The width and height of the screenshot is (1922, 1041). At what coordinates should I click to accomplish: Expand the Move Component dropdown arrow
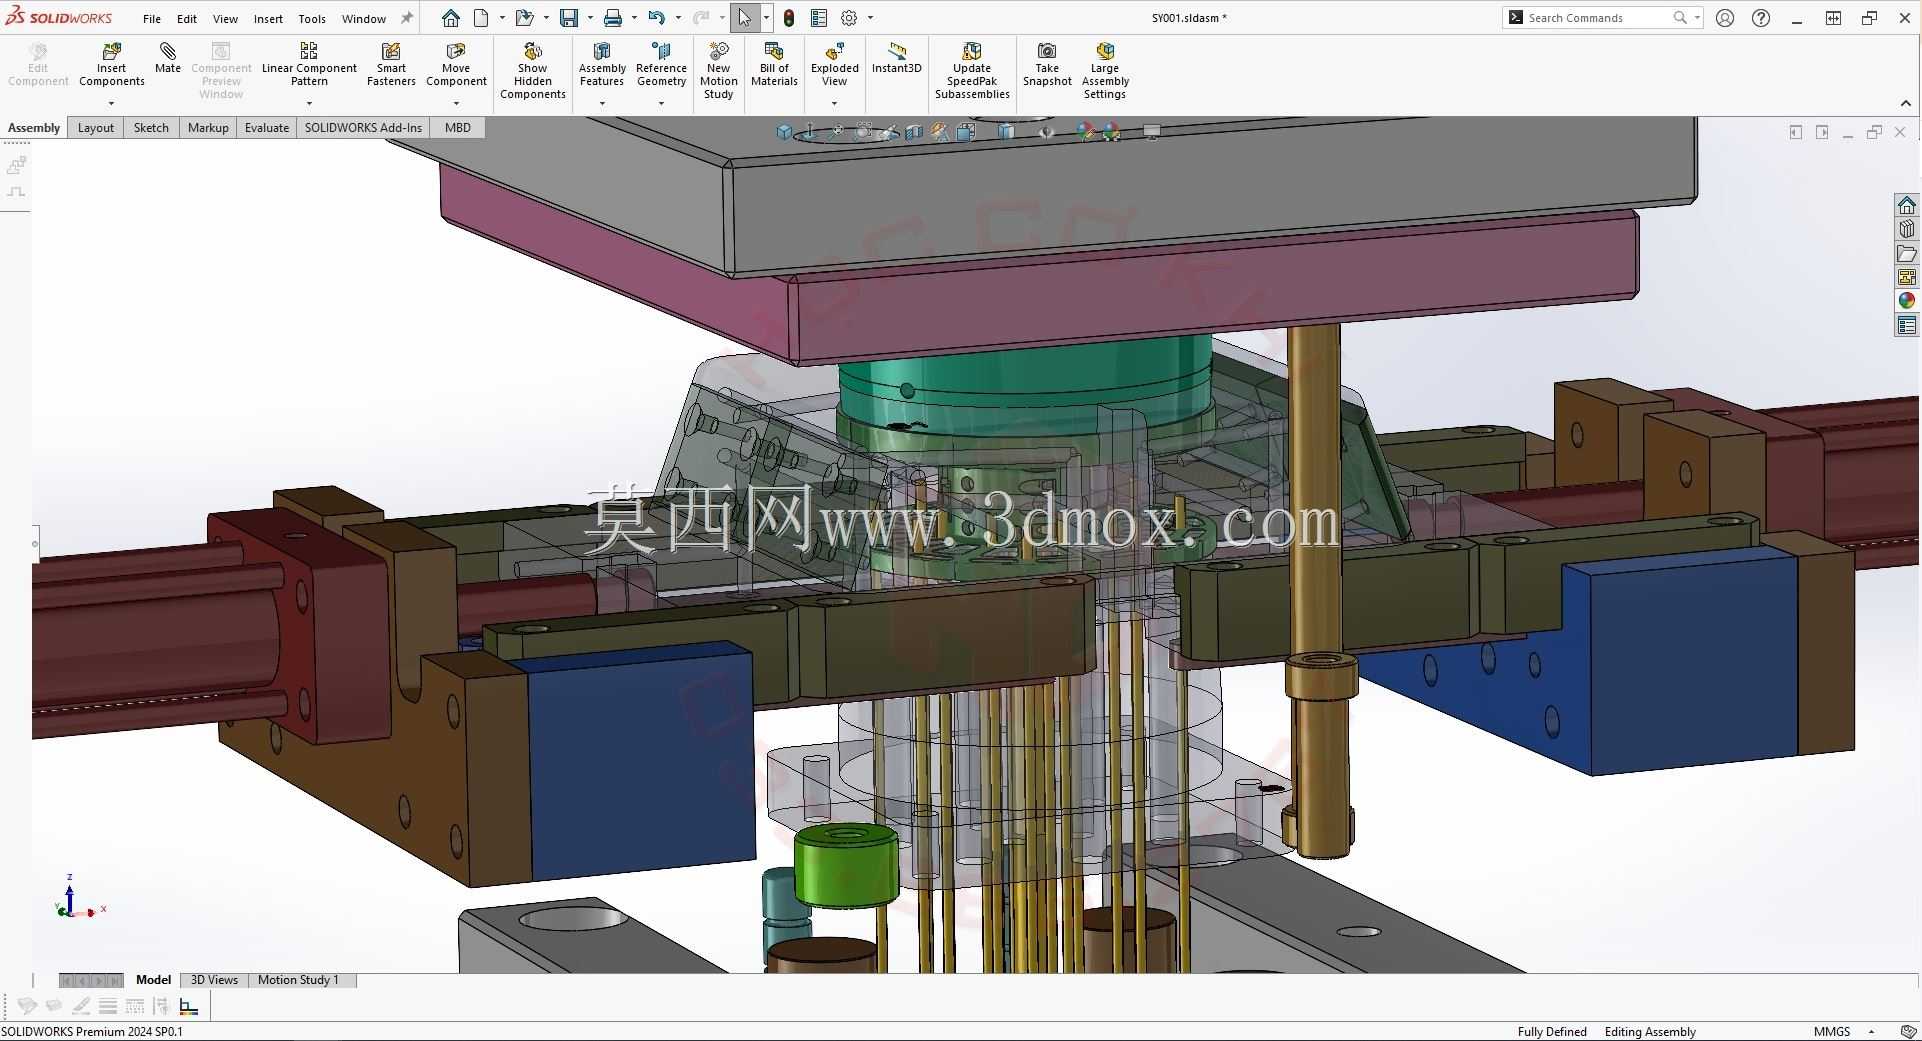(x=456, y=103)
